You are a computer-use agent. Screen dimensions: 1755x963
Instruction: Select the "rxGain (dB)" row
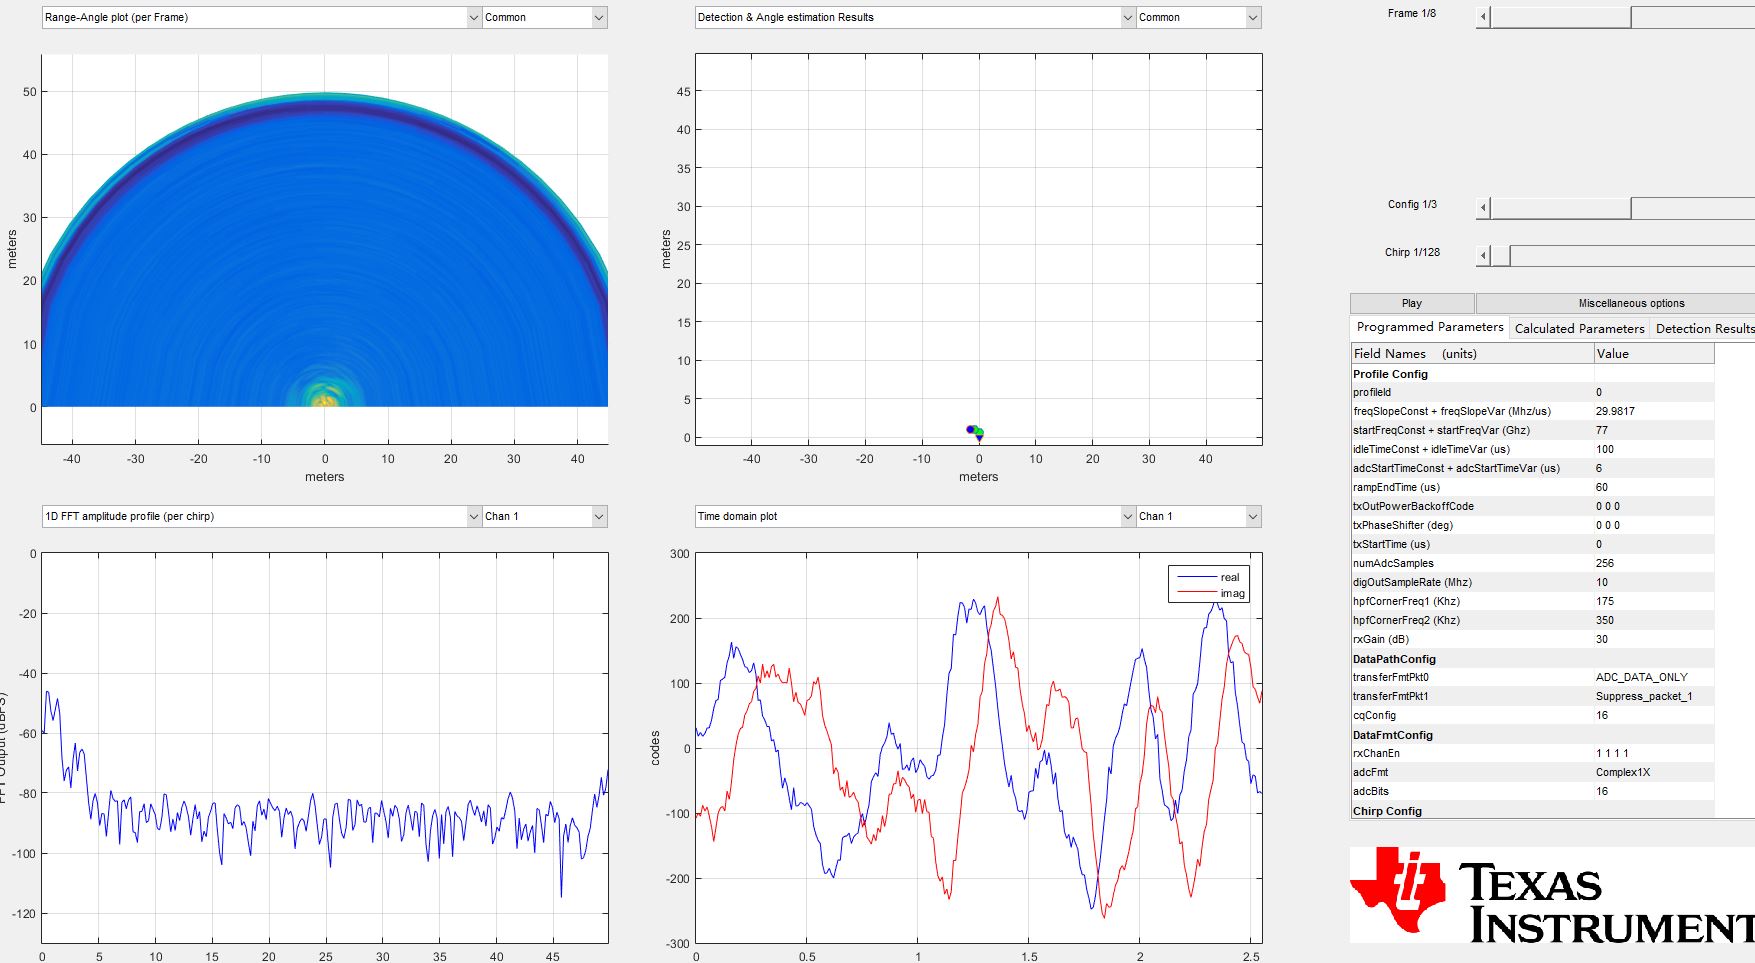(1532, 639)
